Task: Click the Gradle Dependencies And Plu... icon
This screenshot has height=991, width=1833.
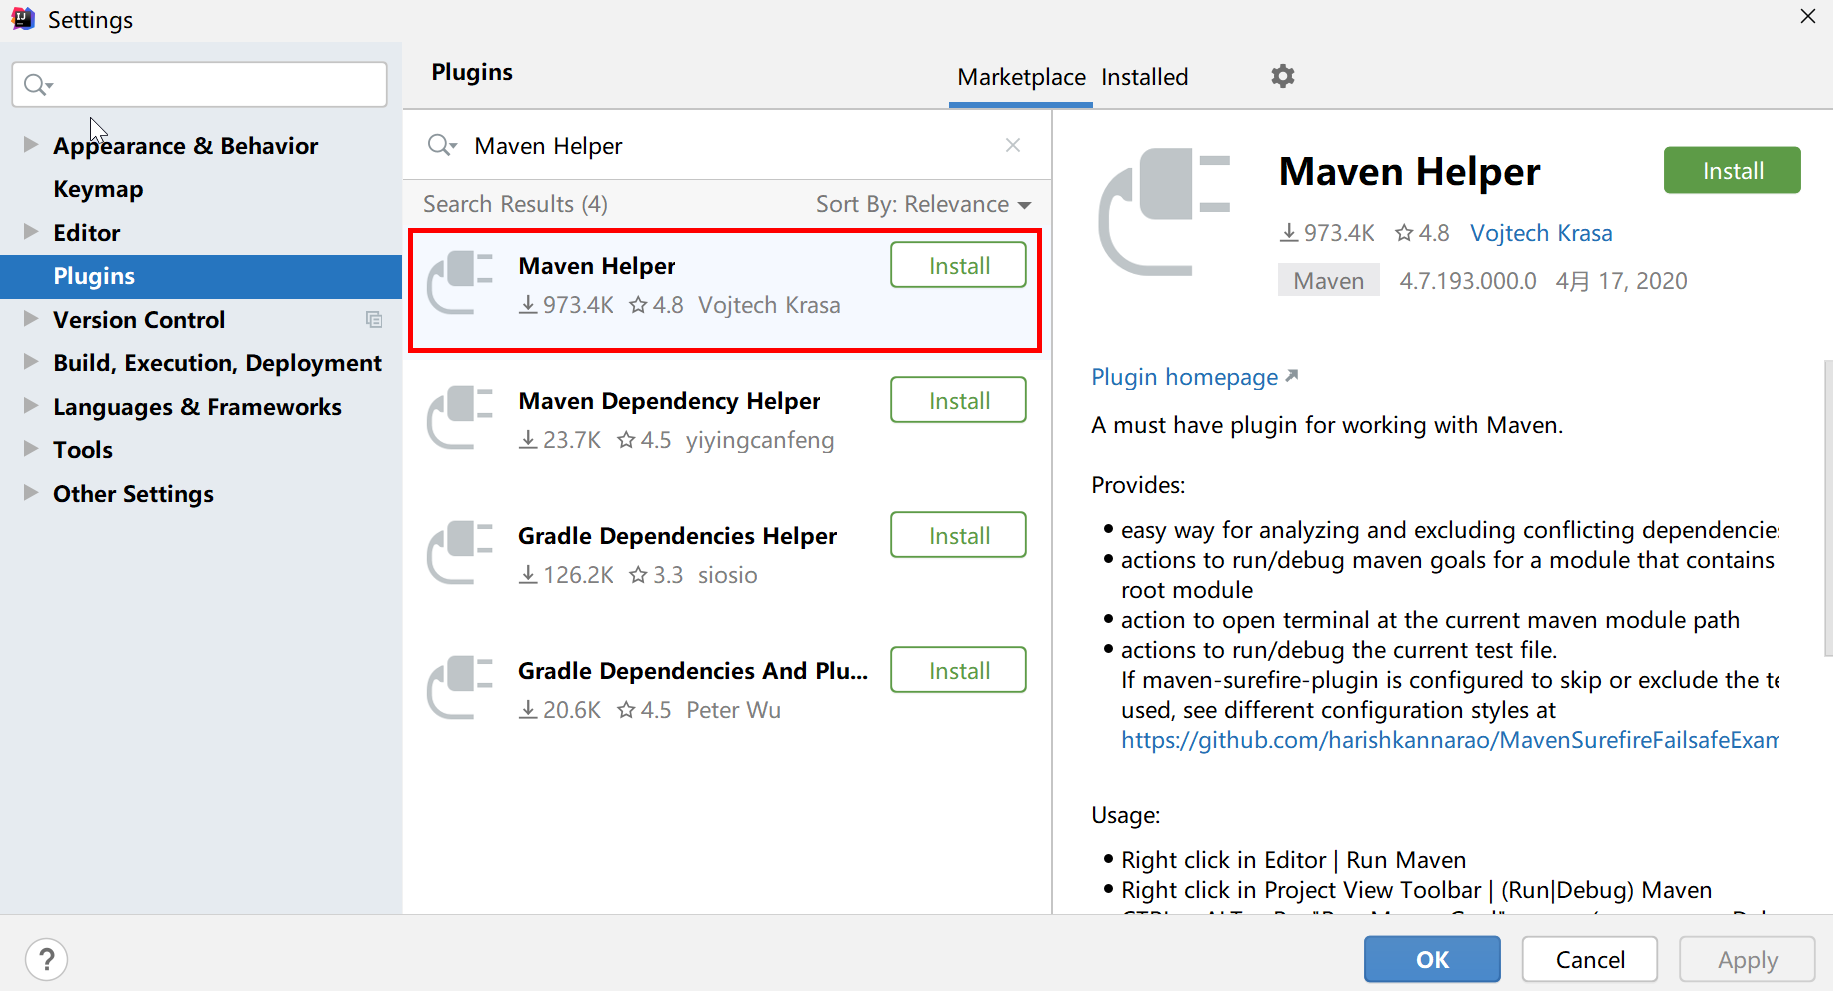Action: click(x=460, y=688)
